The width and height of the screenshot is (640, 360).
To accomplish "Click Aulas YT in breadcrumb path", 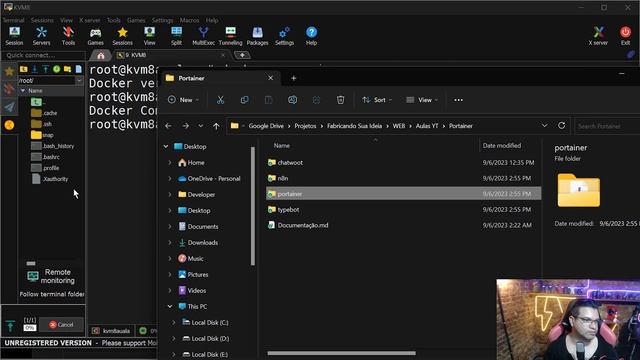I will click(x=427, y=126).
